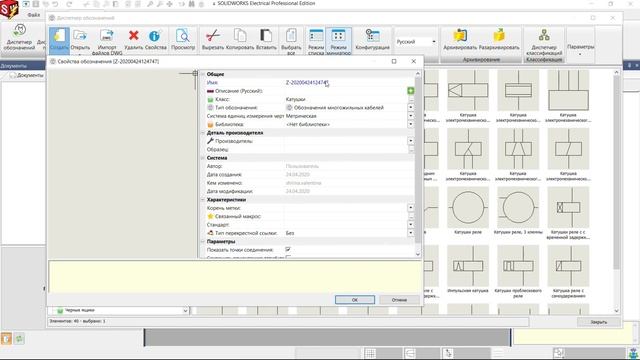Viewport: 640px width, 360px height.
Task: Collapse the Характеристики section
Action: click(x=203, y=200)
